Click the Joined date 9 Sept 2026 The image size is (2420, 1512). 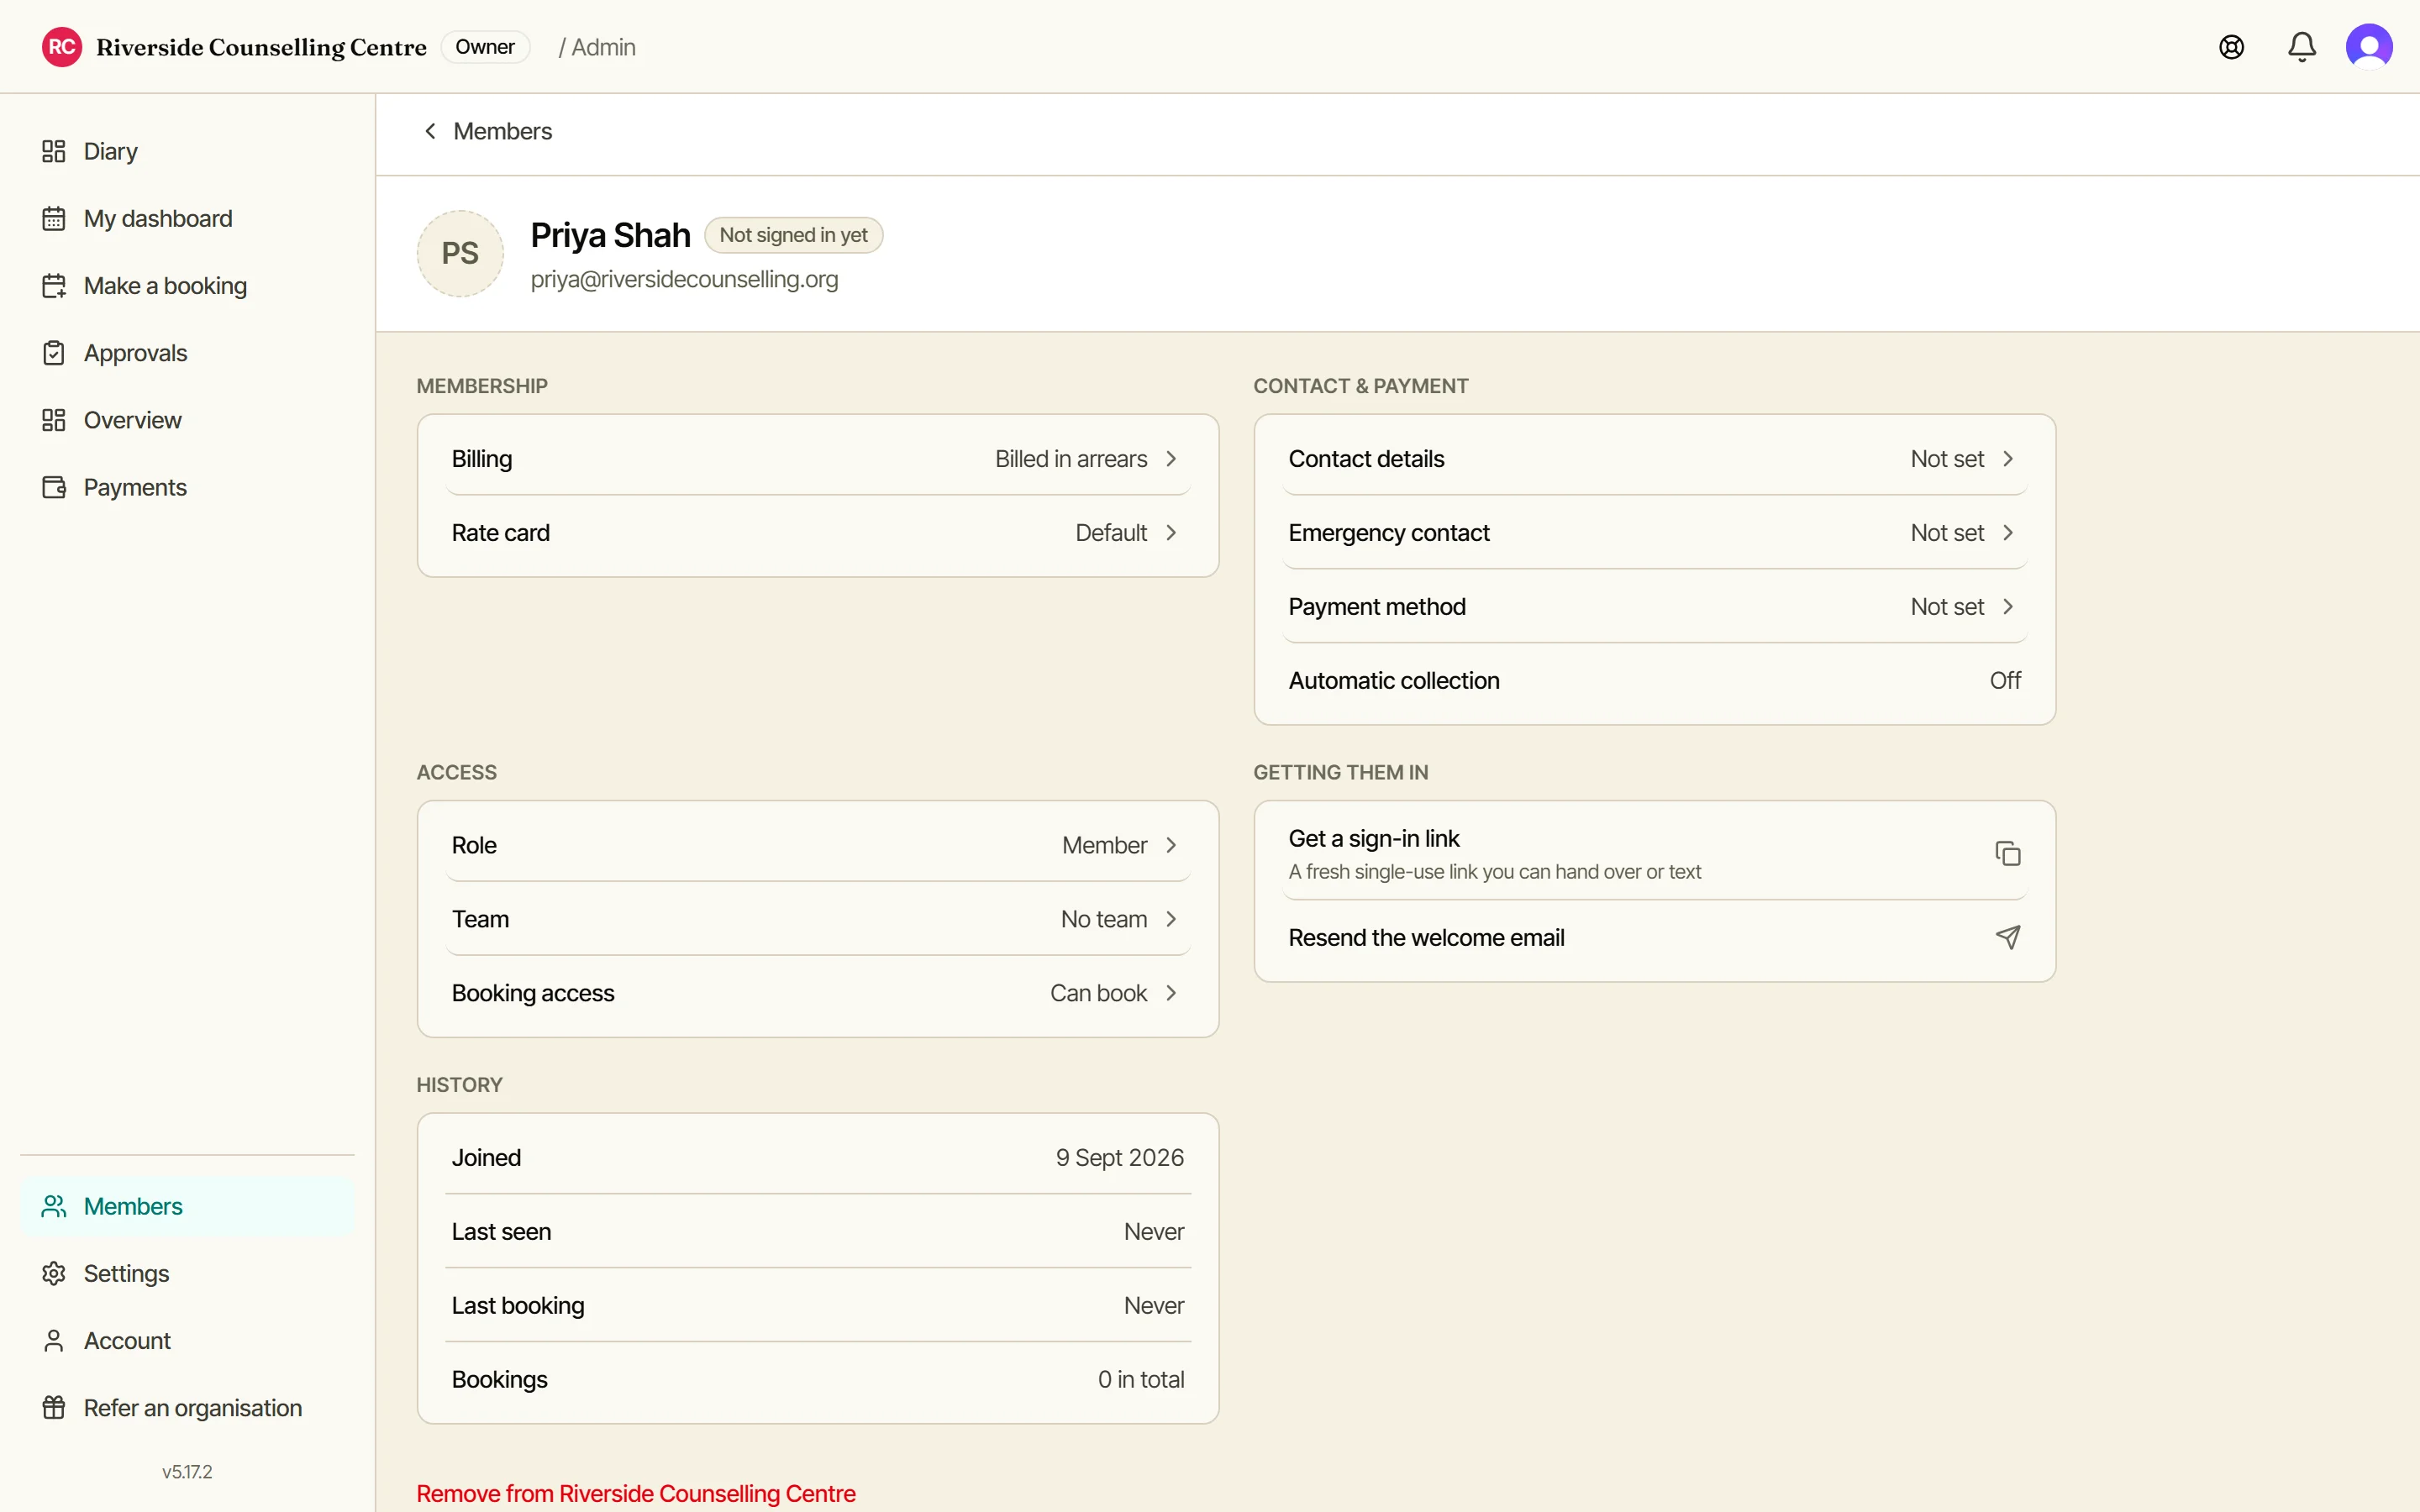1119,1158
